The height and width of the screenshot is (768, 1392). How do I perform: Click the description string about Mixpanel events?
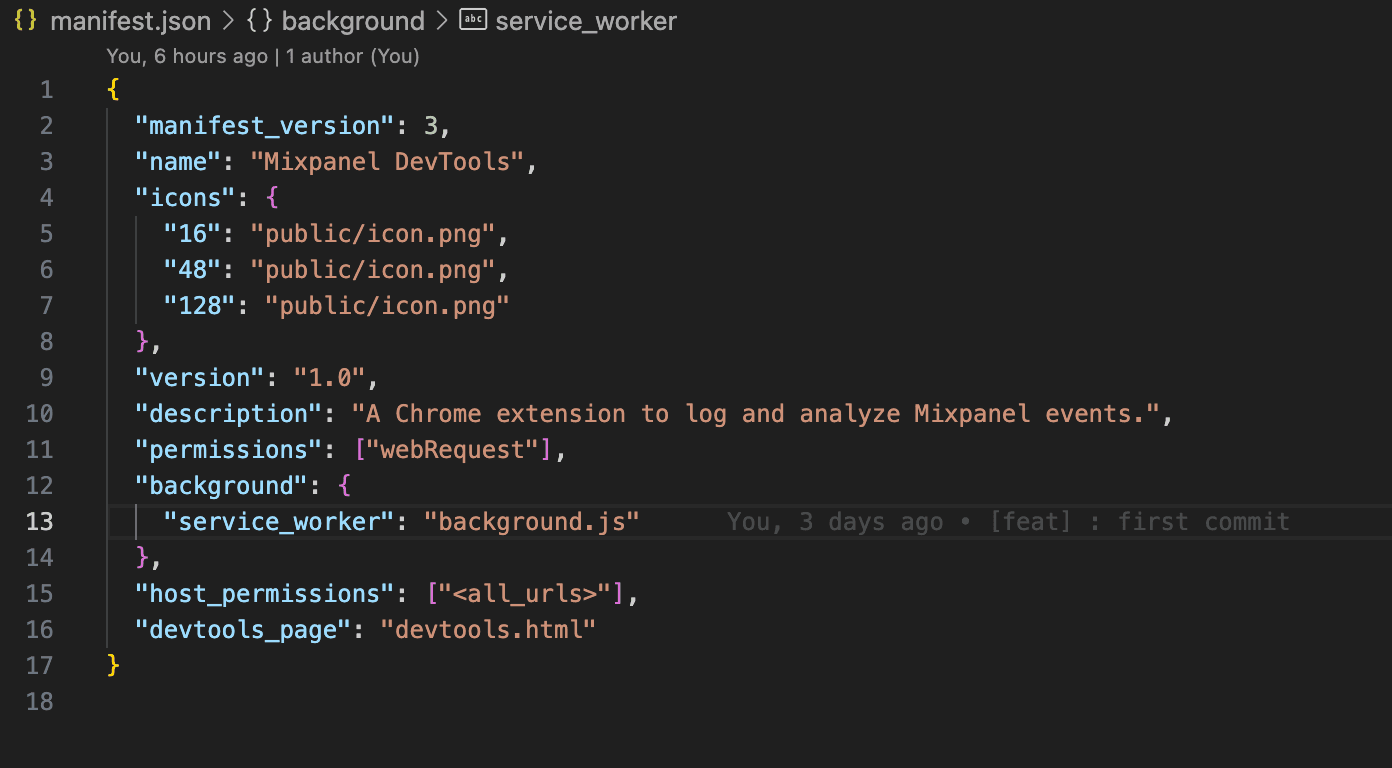(756, 414)
